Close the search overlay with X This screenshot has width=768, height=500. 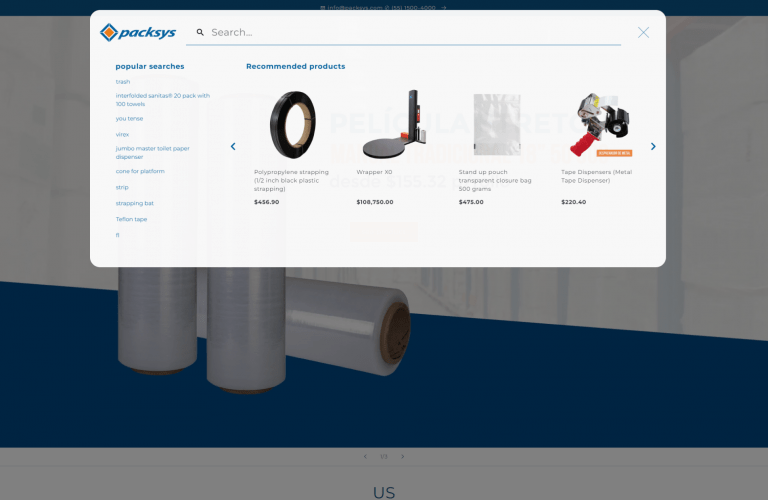tap(643, 32)
